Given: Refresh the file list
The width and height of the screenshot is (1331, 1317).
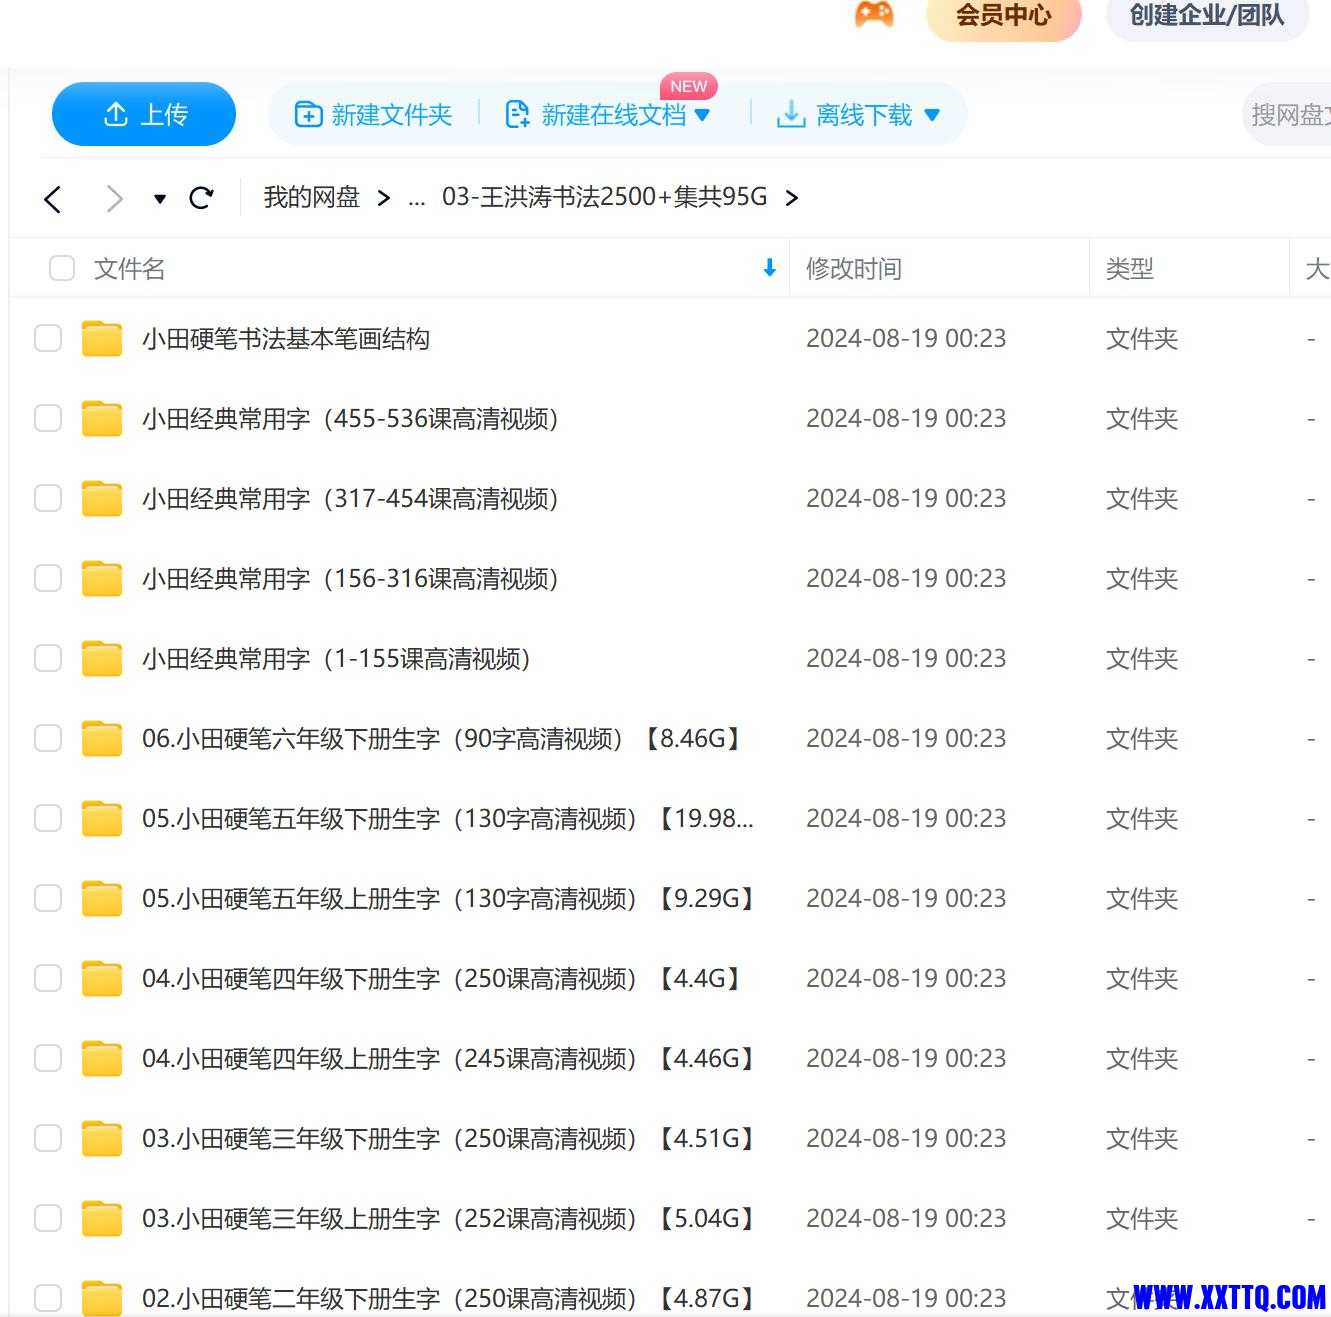Looking at the screenshot, I should point(201,198).
